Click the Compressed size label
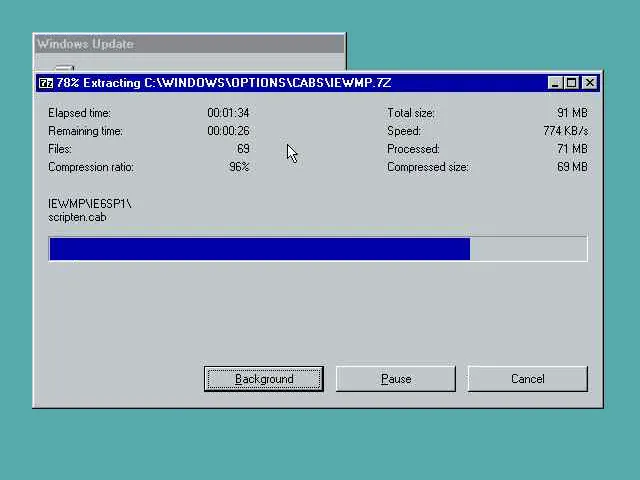Screen dimensions: 640x480 click(427, 167)
